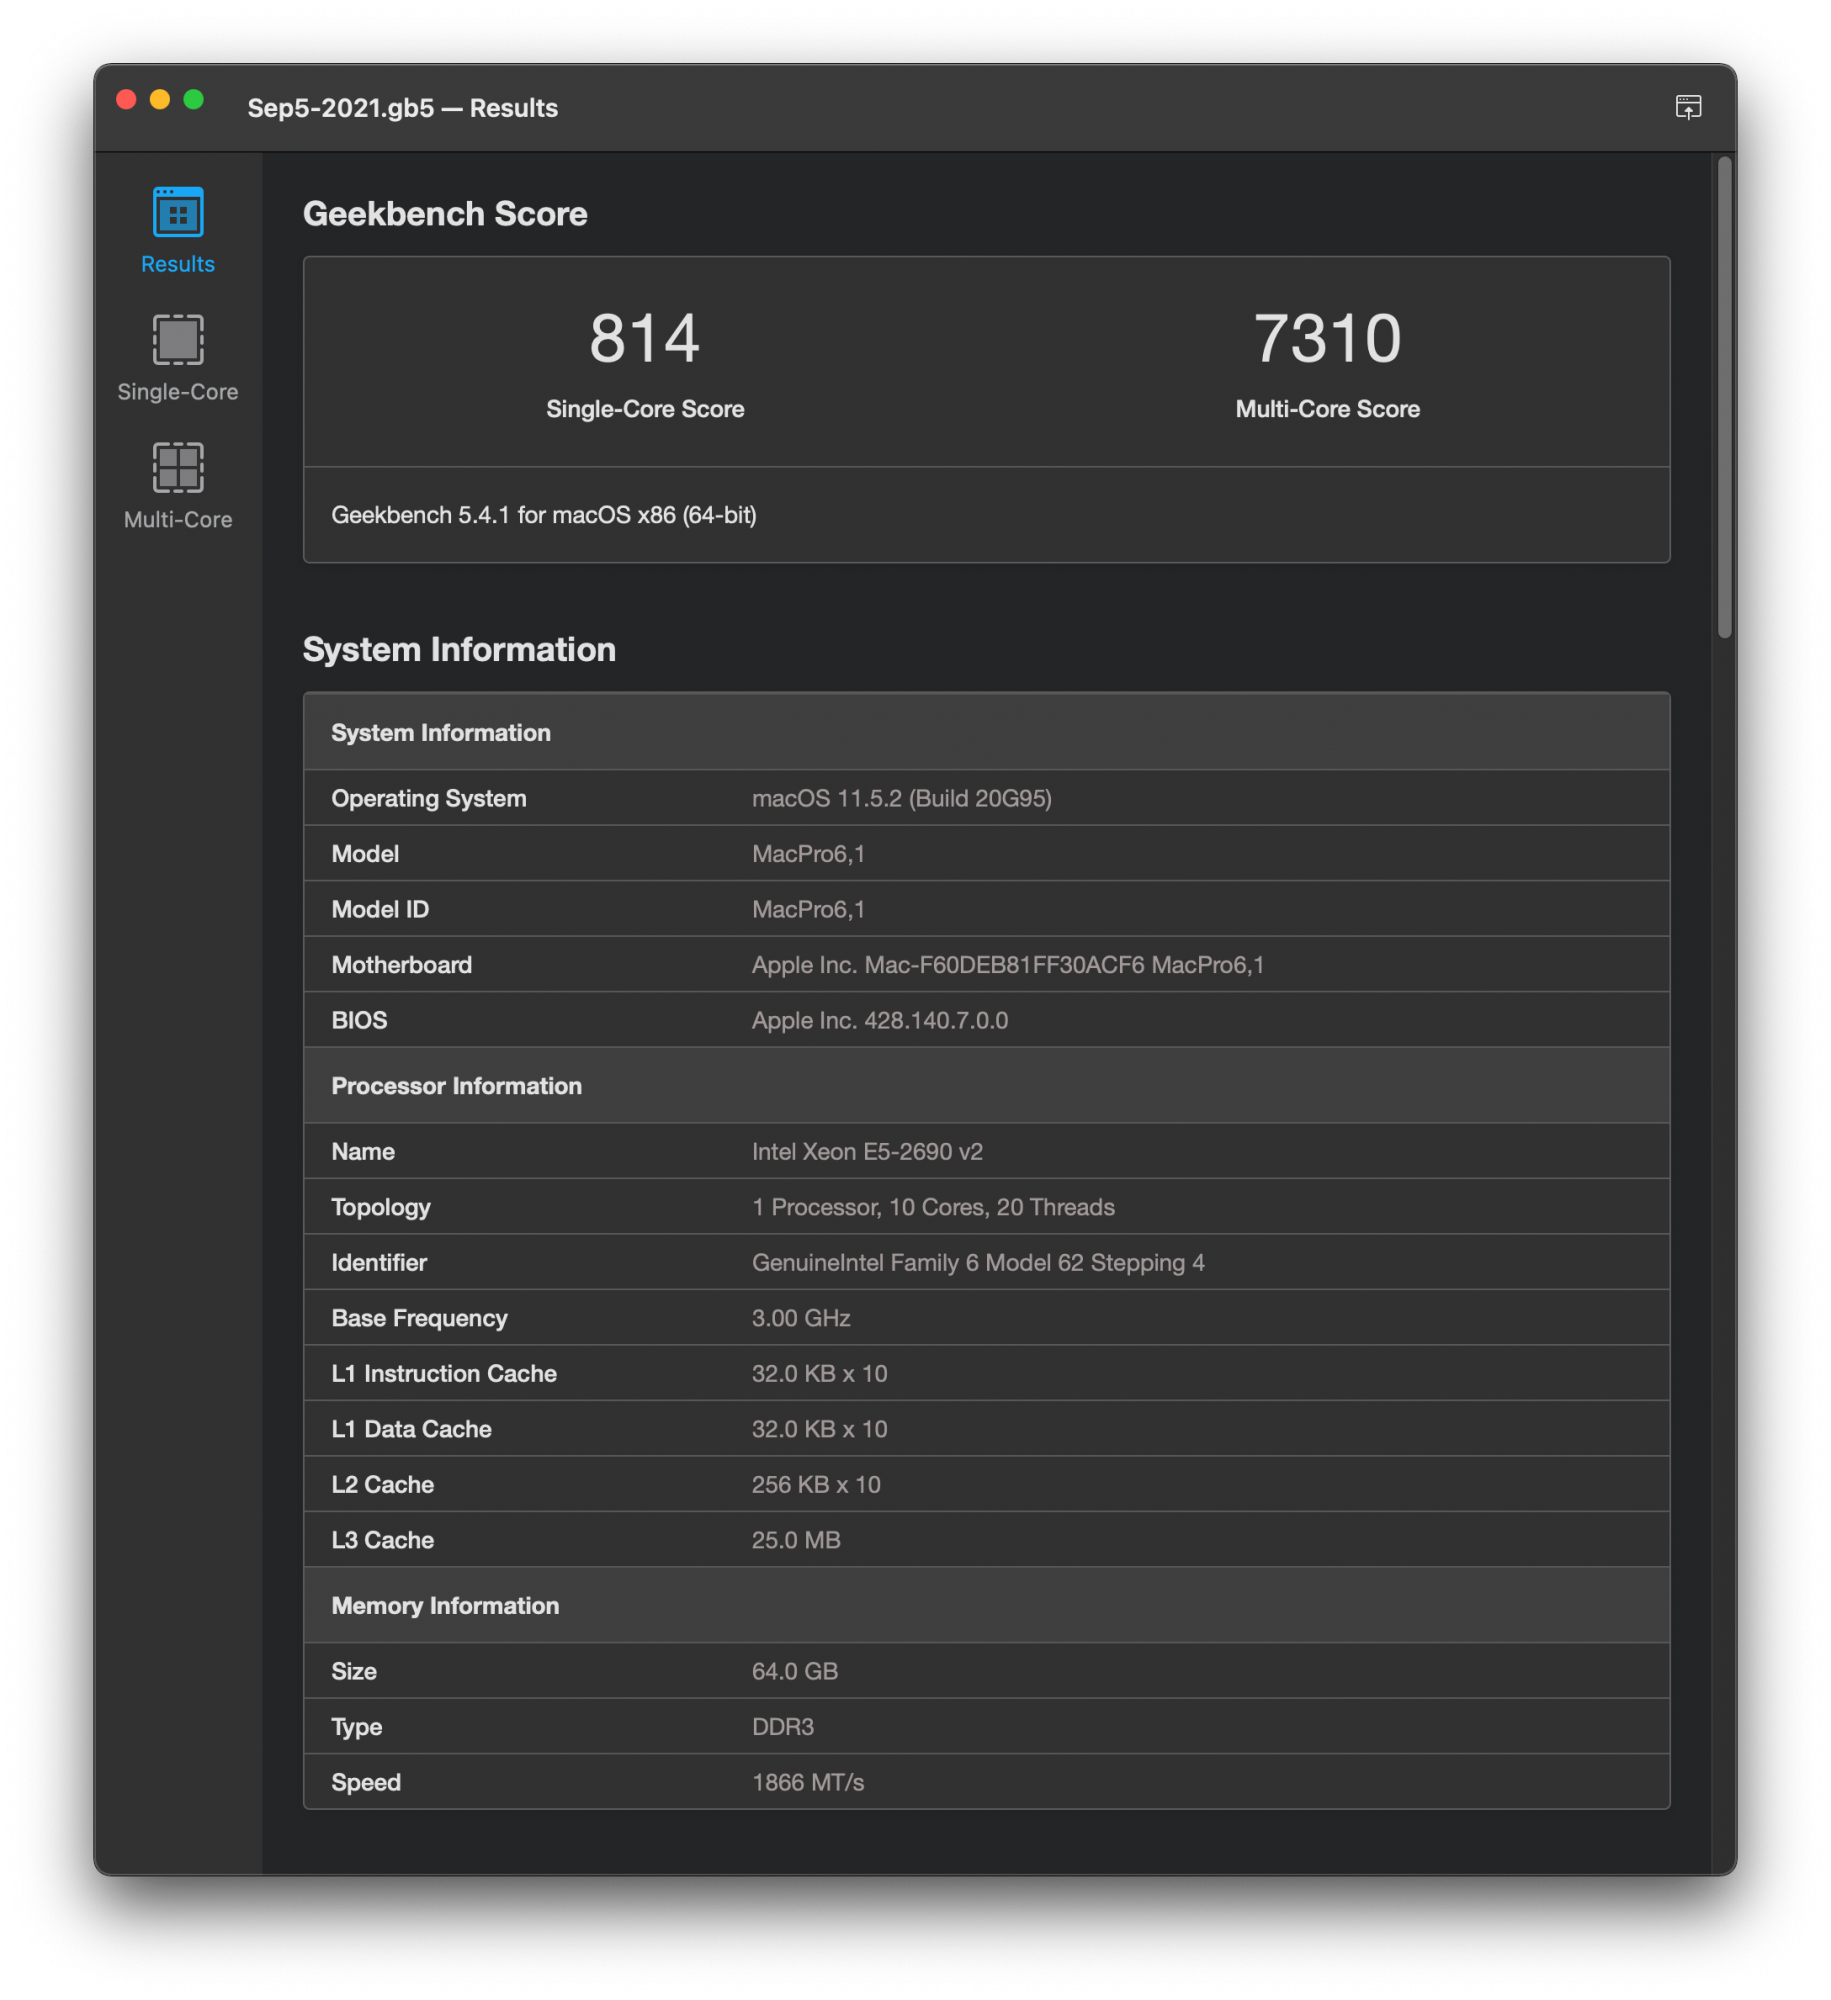Click the Processor Information header row
This screenshot has width=1831, height=2000.
tap(987, 1086)
